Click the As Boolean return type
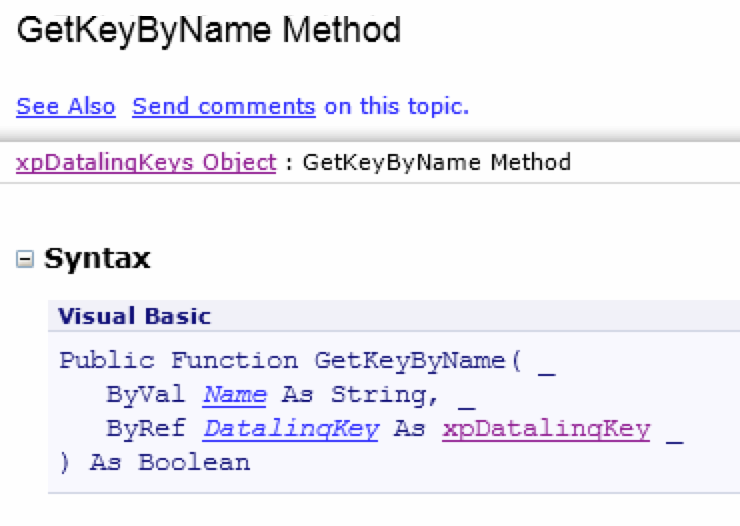This screenshot has height=526, width=740. [x=169, y=463]
